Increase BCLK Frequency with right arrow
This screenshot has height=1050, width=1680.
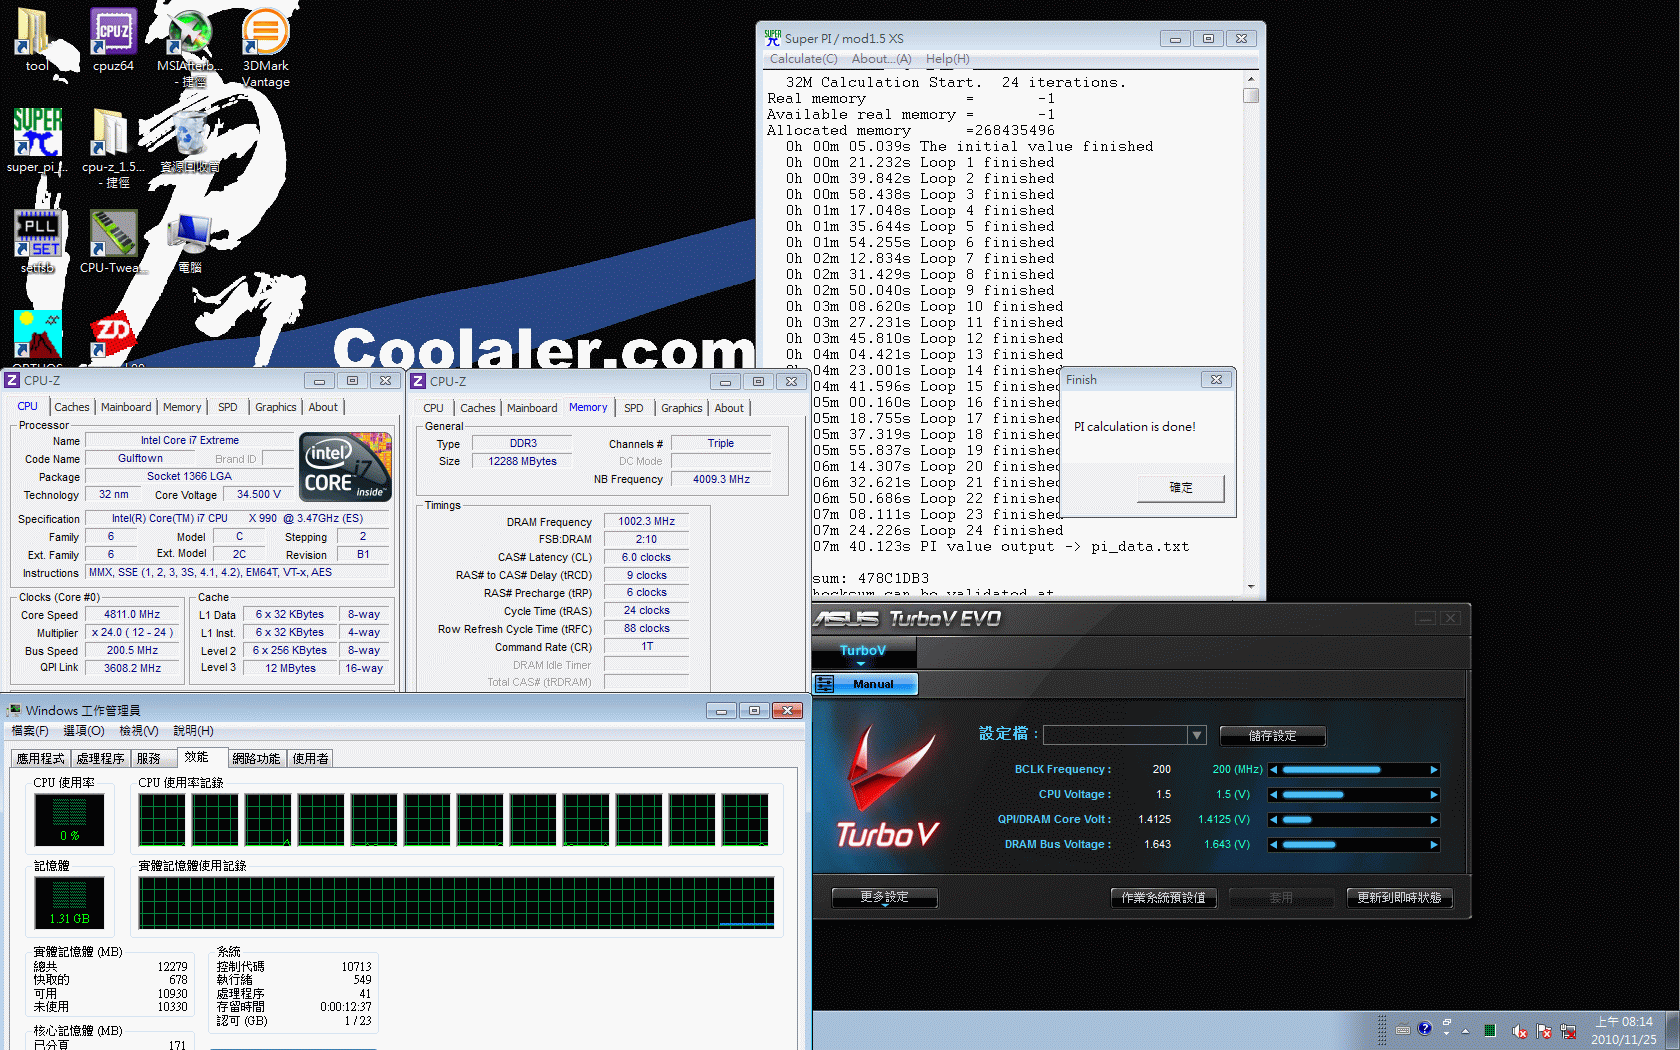[x=1433, y=770]
